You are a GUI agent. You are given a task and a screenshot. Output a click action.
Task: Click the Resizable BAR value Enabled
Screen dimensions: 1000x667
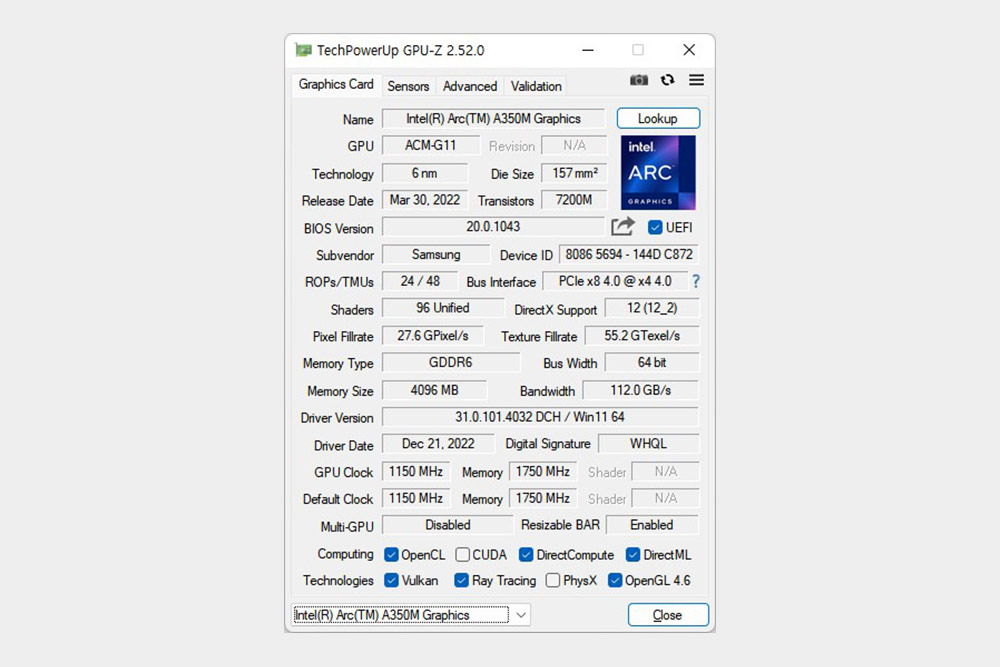point(652,525)
